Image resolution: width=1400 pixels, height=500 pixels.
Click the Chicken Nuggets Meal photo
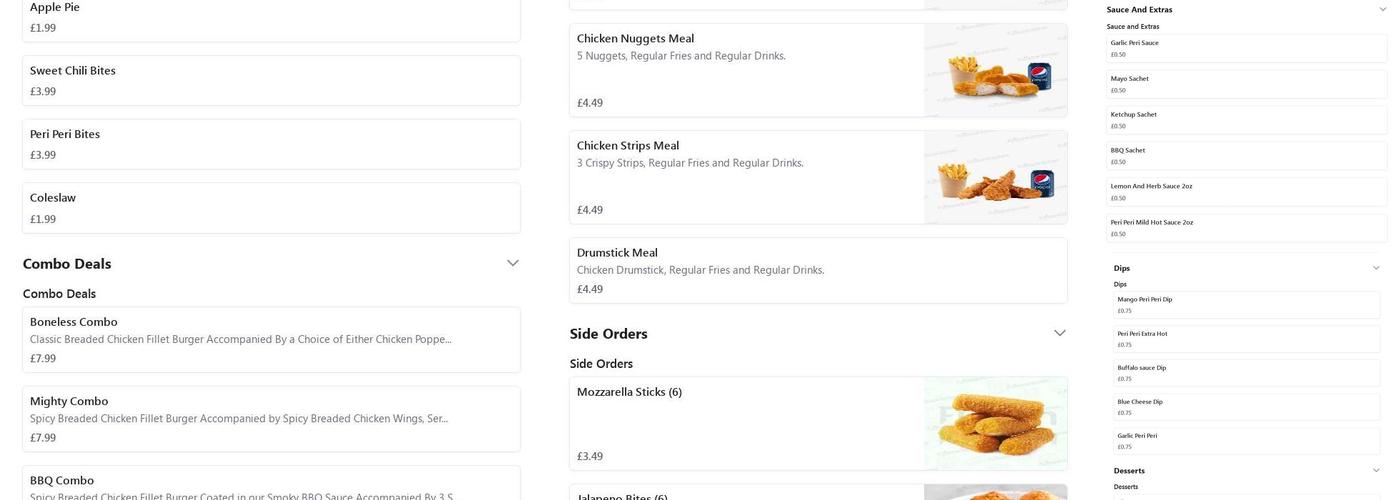[x=995, y=70]
